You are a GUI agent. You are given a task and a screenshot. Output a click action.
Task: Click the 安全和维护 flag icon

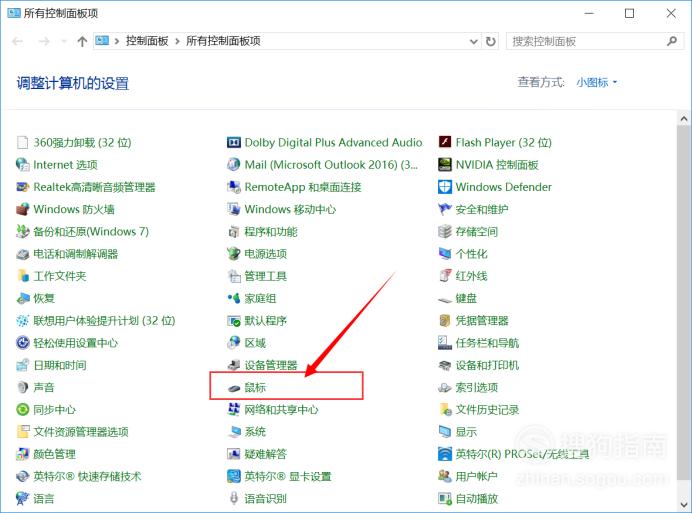(445, 209)
